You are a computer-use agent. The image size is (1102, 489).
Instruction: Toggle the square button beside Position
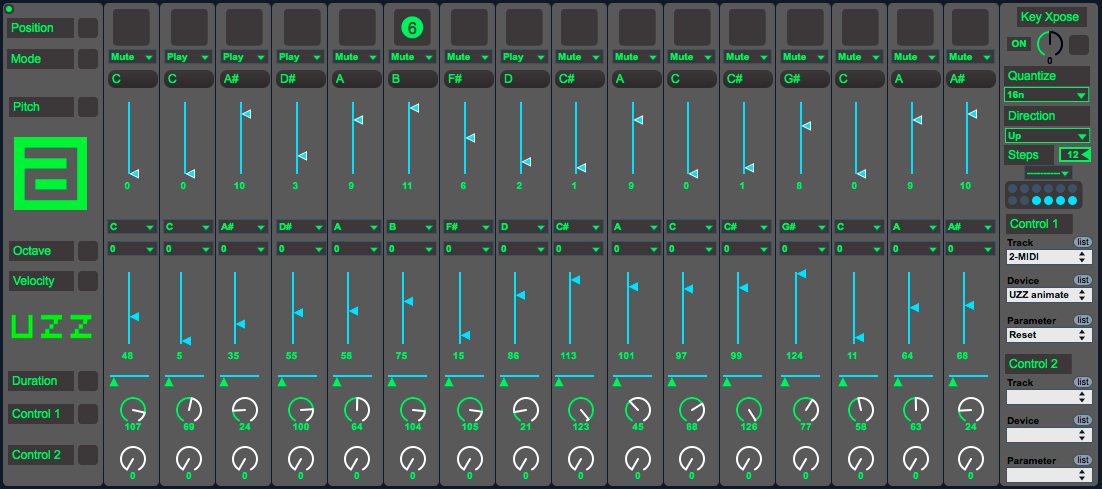pos(88,28)
